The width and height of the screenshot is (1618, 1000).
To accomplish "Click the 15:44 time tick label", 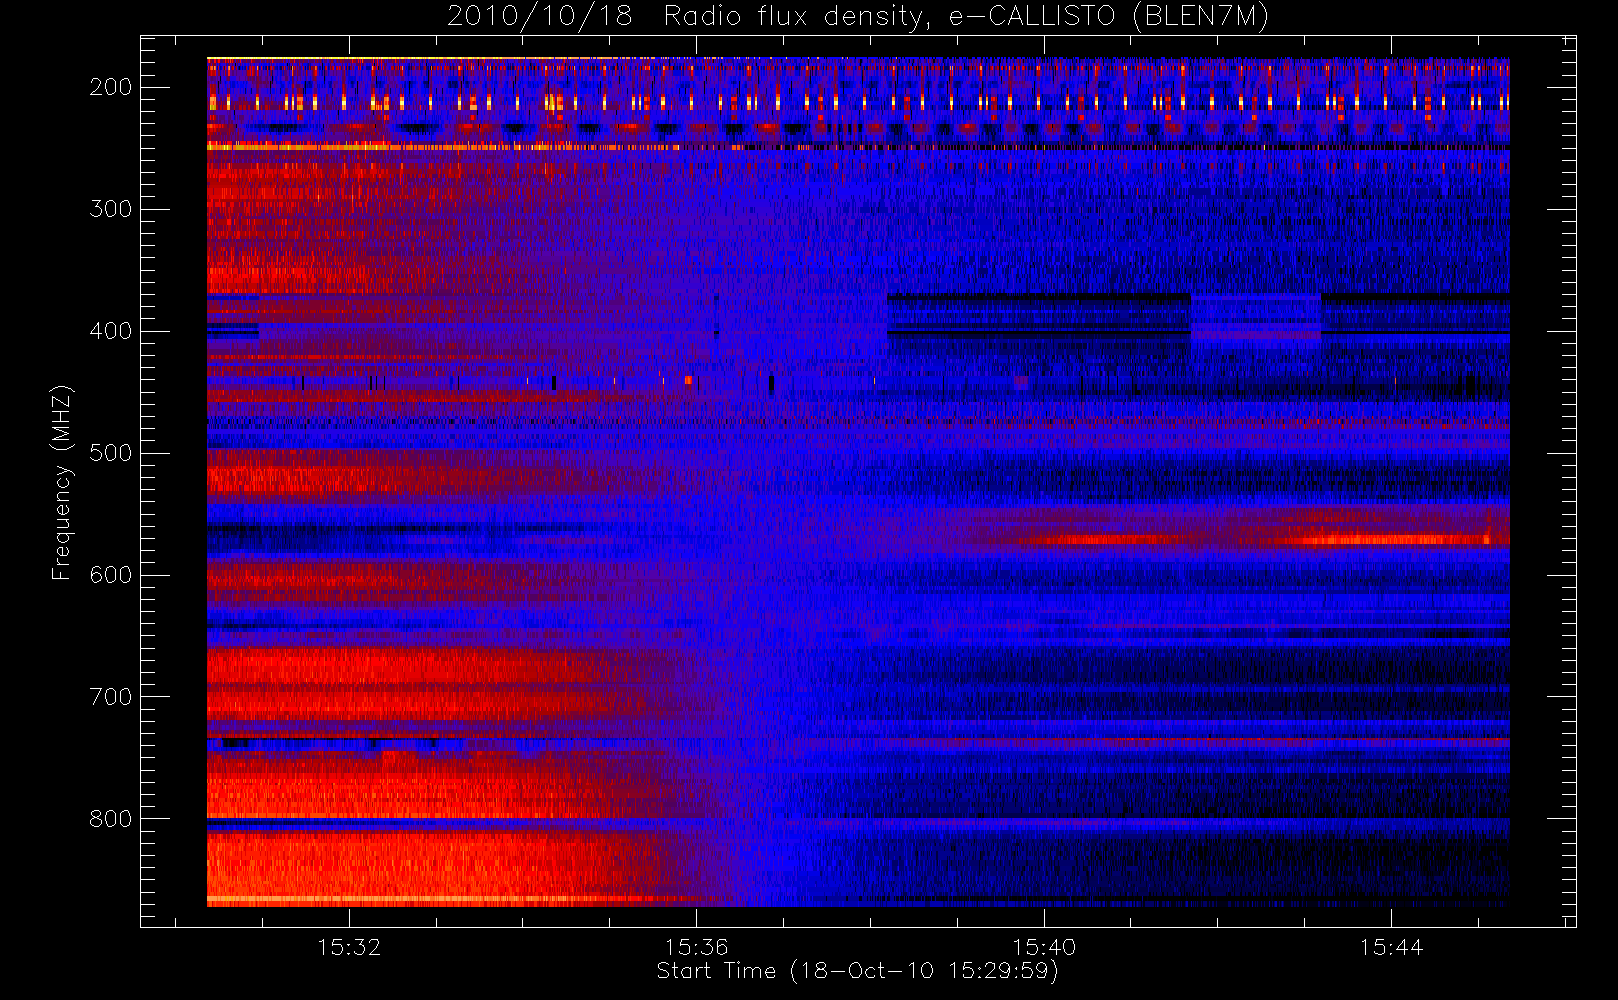I will pos(1391,947).
